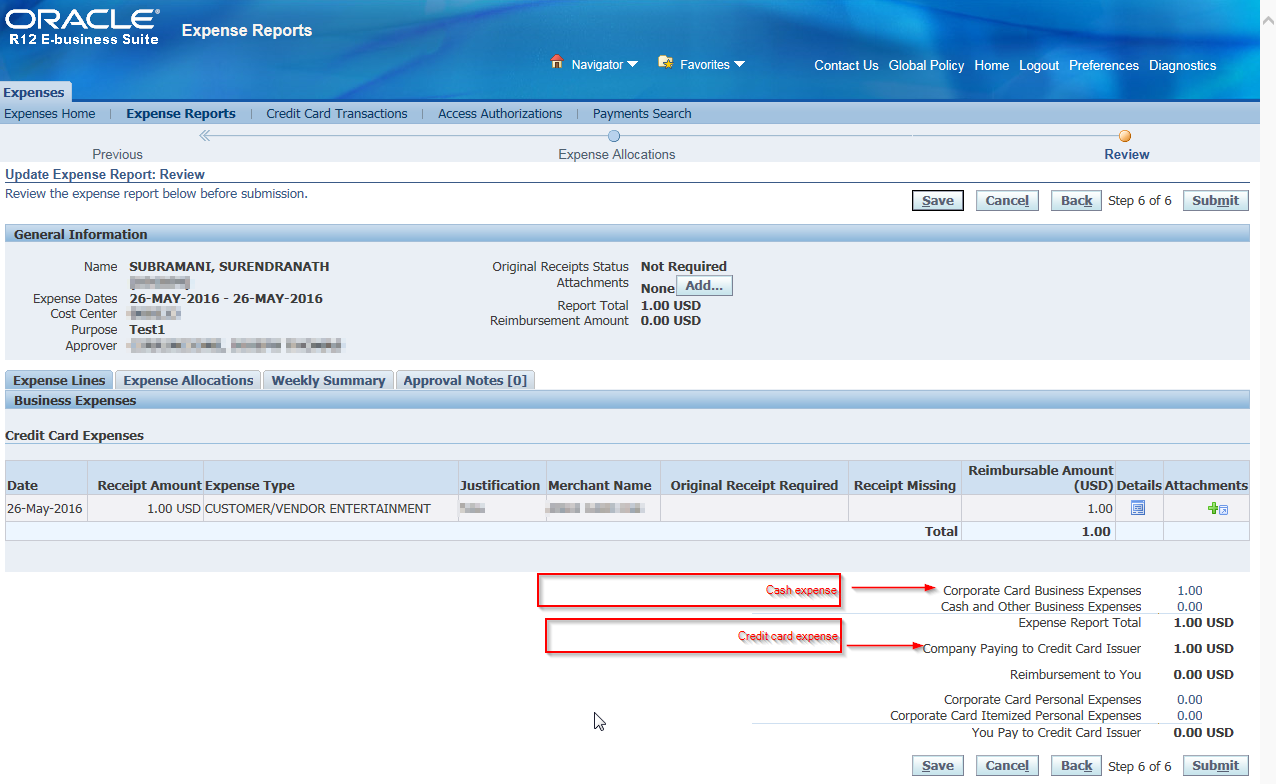Screen dimensions: 1276x784
Task: Open the Approval Notes tab
Action: [x=465, y=380]
